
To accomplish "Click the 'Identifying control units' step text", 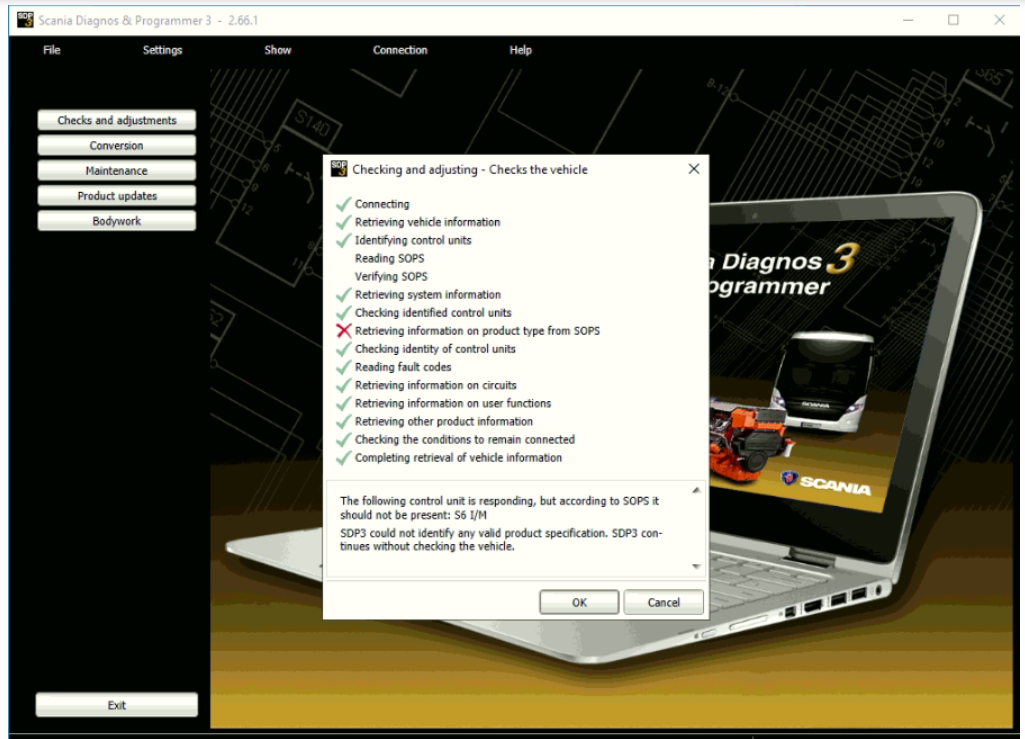I will click(x=413, y=240).
